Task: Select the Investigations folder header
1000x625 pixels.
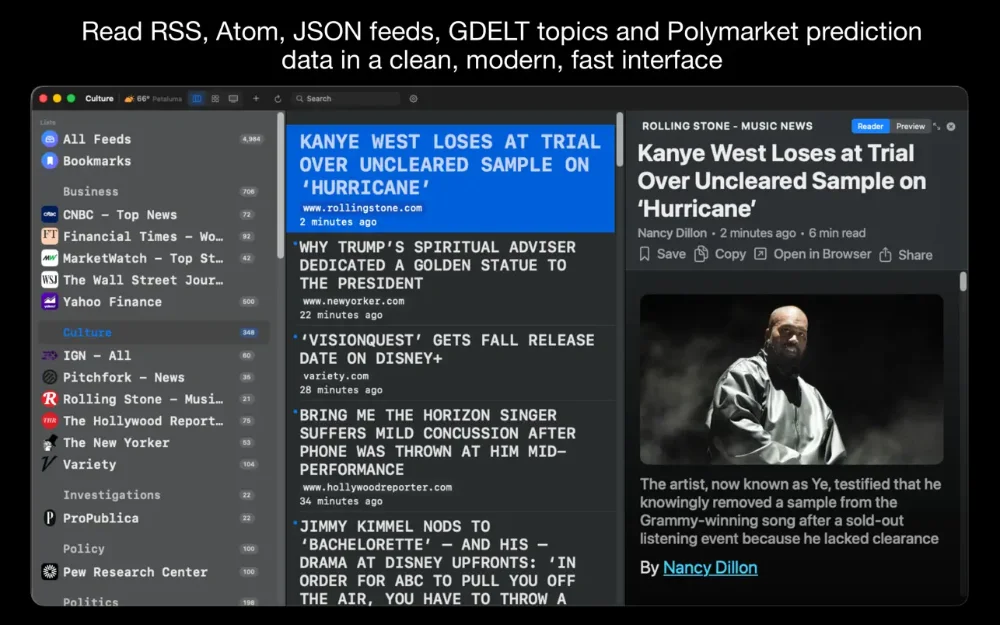Action: [x=153, y=495]
